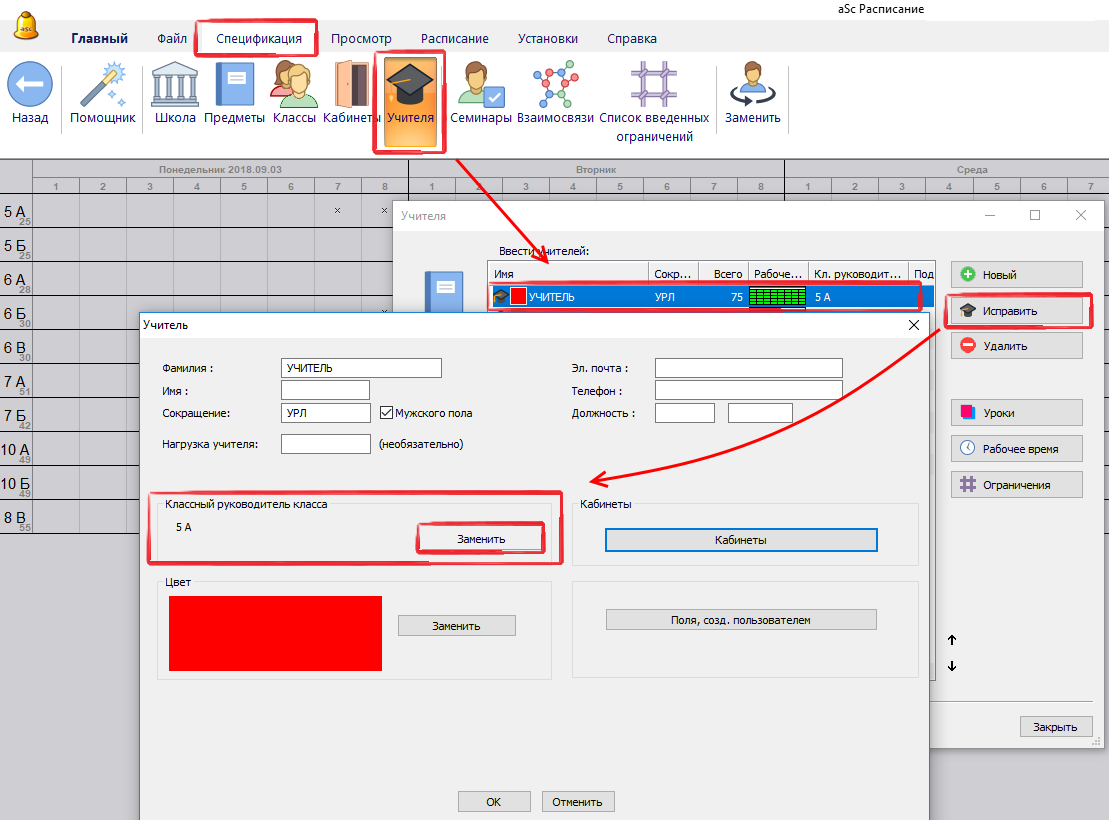Viewport: 1109px width, 821px height.
Task: Click the Назад back arrow icon
Action: (30, 86)
